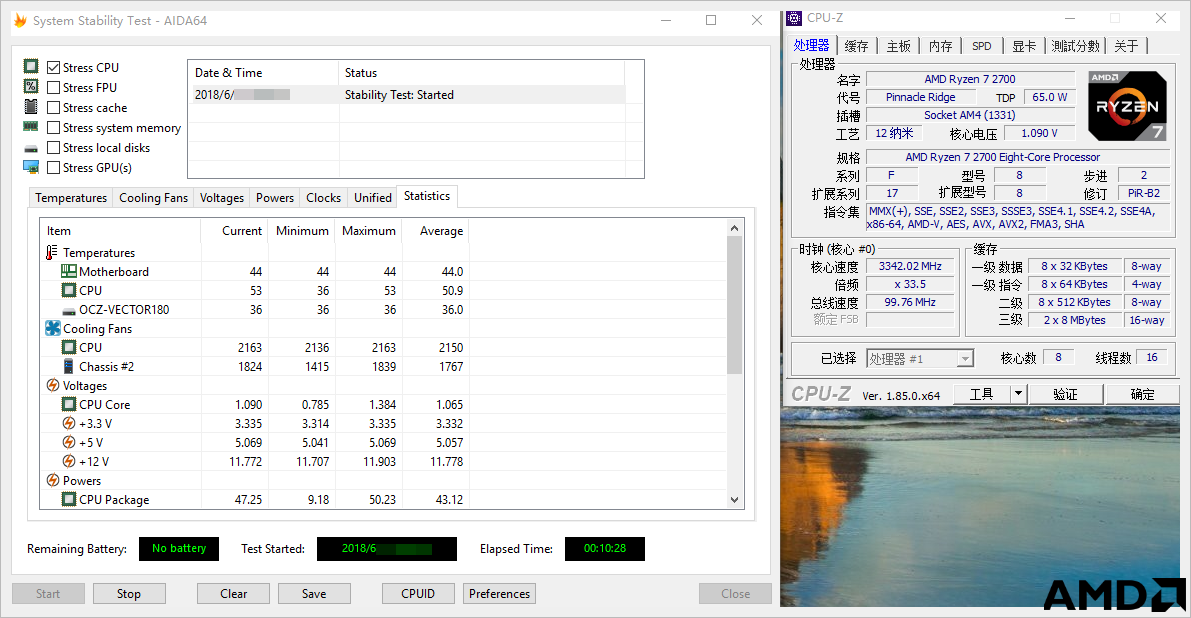Select the Stability Test: Started log row

pos(407,94)
